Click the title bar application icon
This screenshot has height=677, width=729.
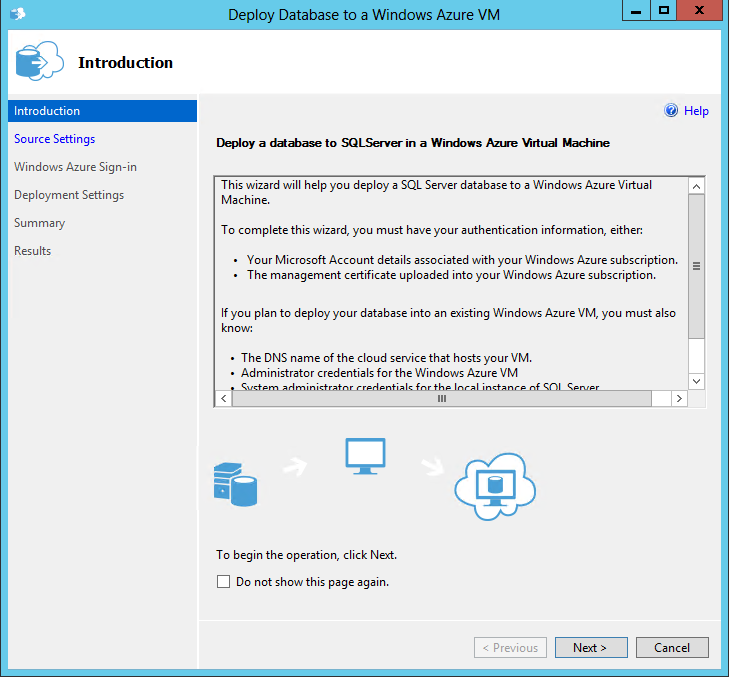coord(16,14)
